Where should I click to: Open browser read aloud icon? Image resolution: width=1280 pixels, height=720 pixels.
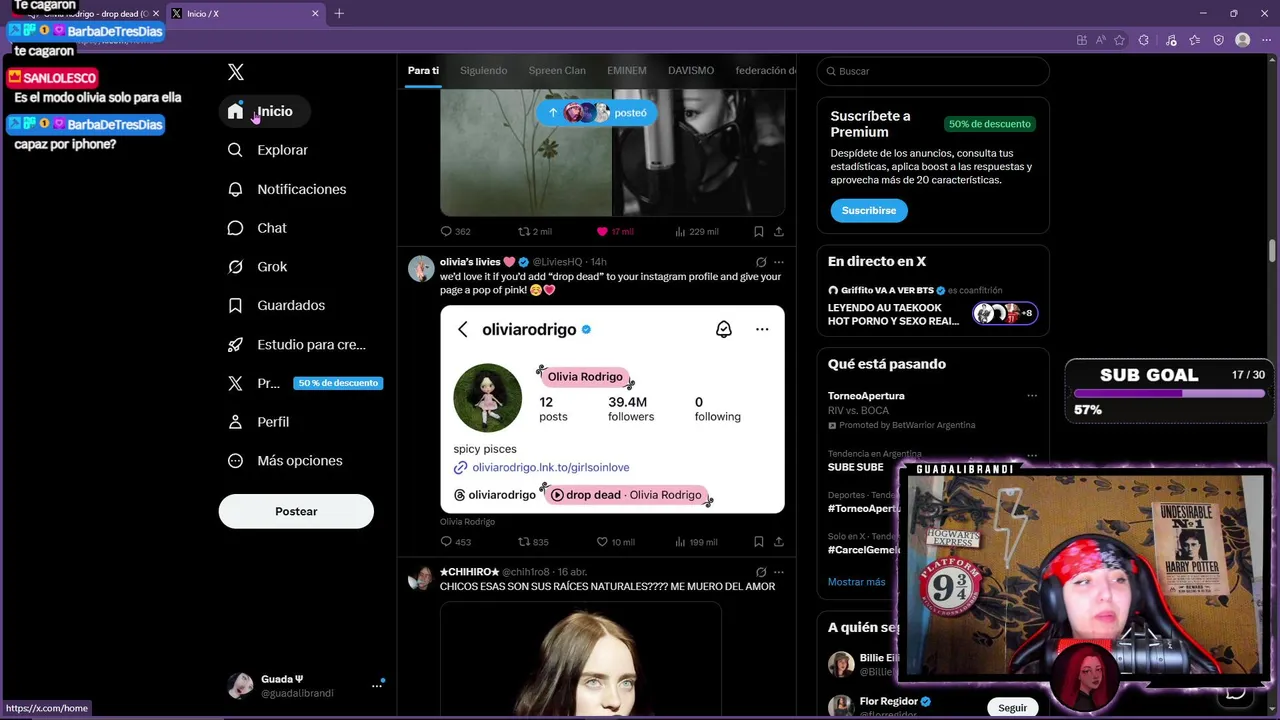tap(1100, 40)
